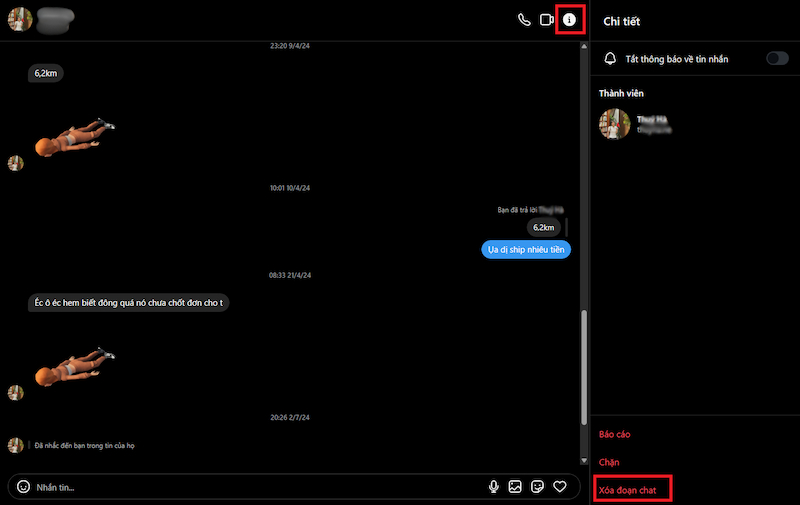
Task: Click Báo cáo to report the chat
Action: point(614,435)
